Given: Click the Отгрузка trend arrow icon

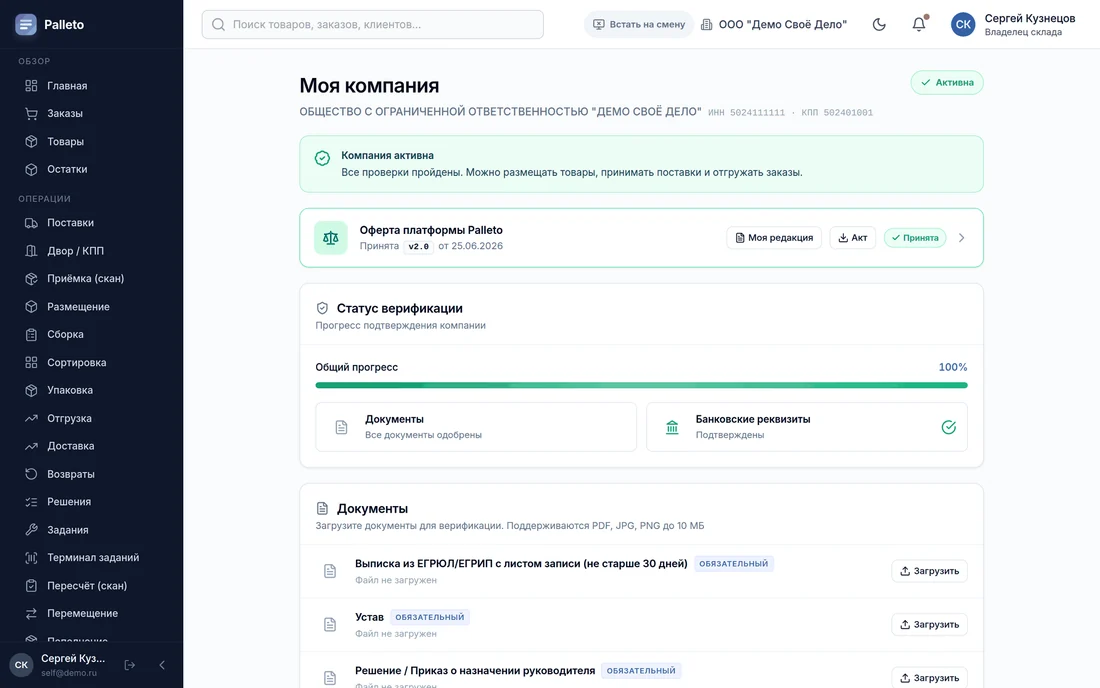Looking at the screenshot, I should tap(31, 418).
